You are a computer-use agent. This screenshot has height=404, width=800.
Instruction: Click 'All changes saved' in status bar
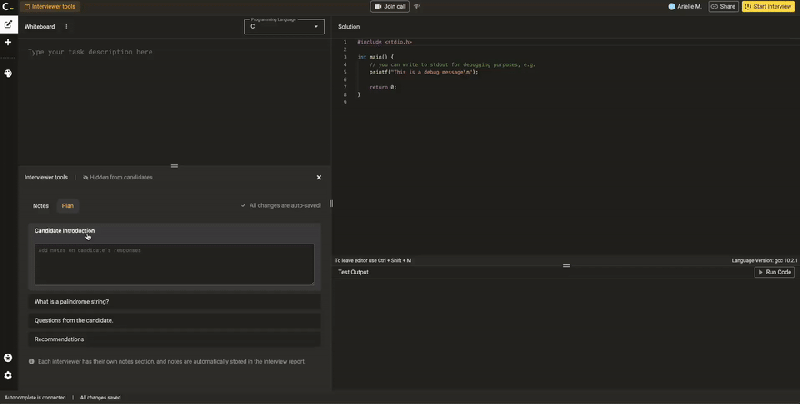100,397
